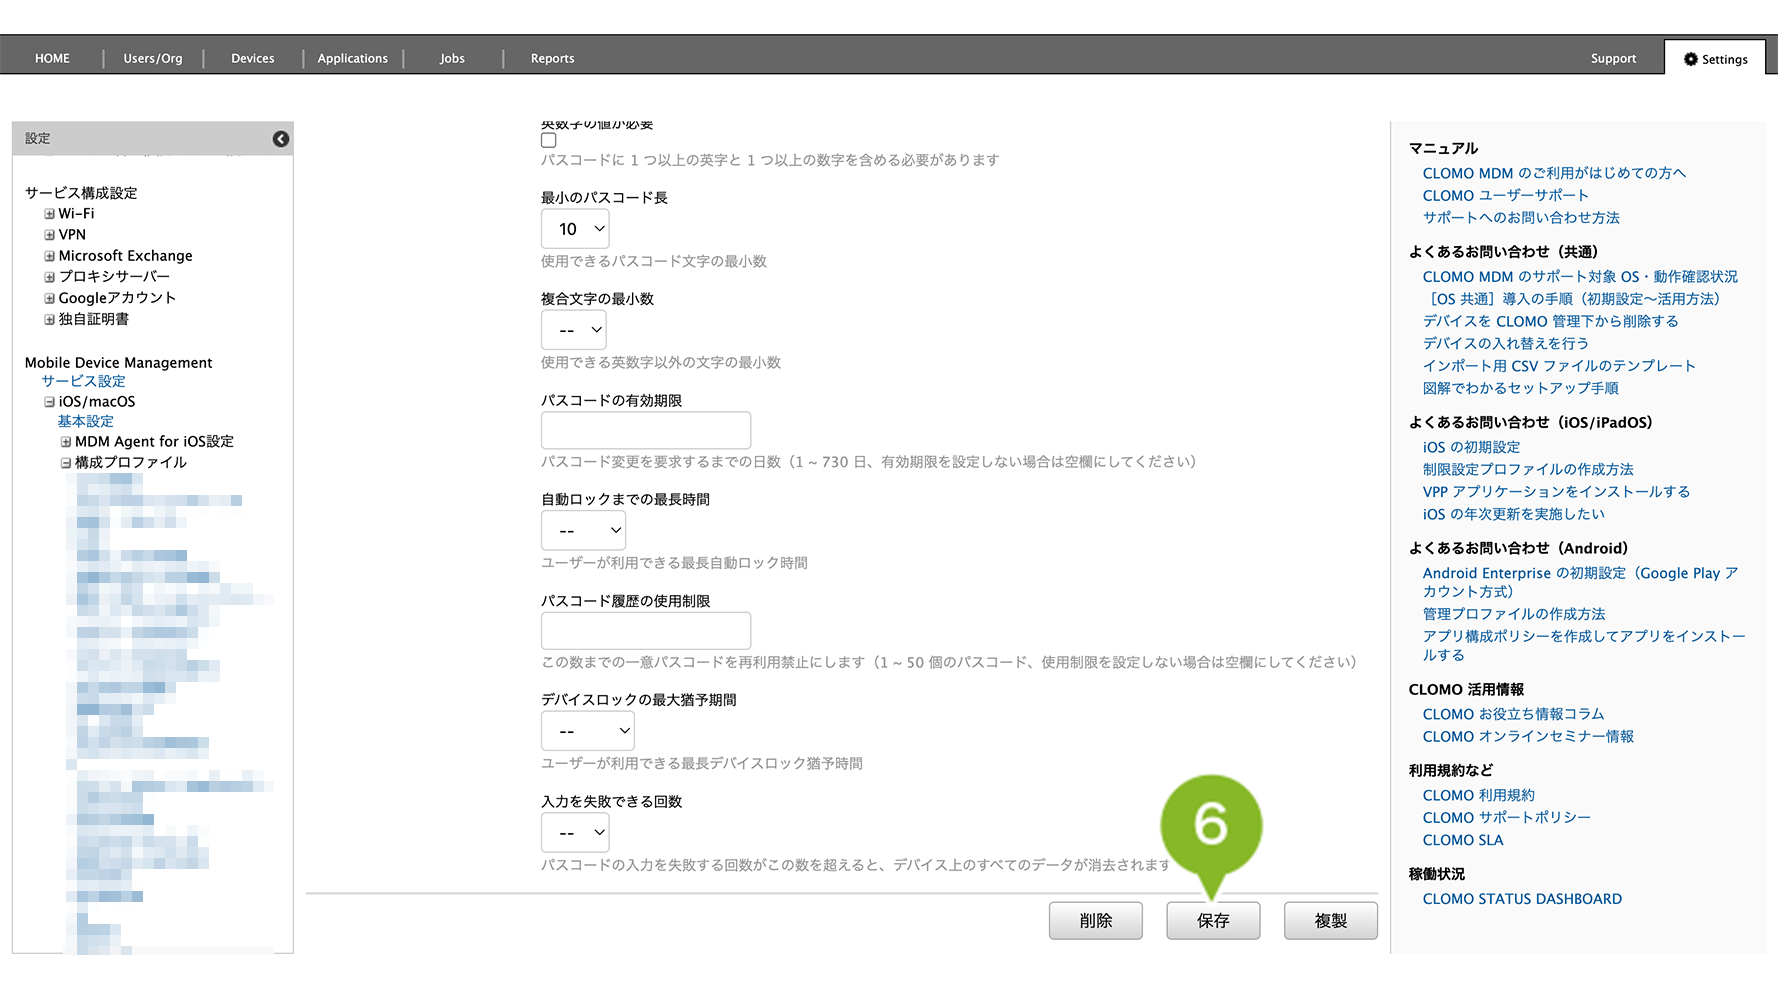Click plus icon beside Googleアカウント
Image resolution: width=1778 pixels, height=1000 pixels.
click(49, 298)
